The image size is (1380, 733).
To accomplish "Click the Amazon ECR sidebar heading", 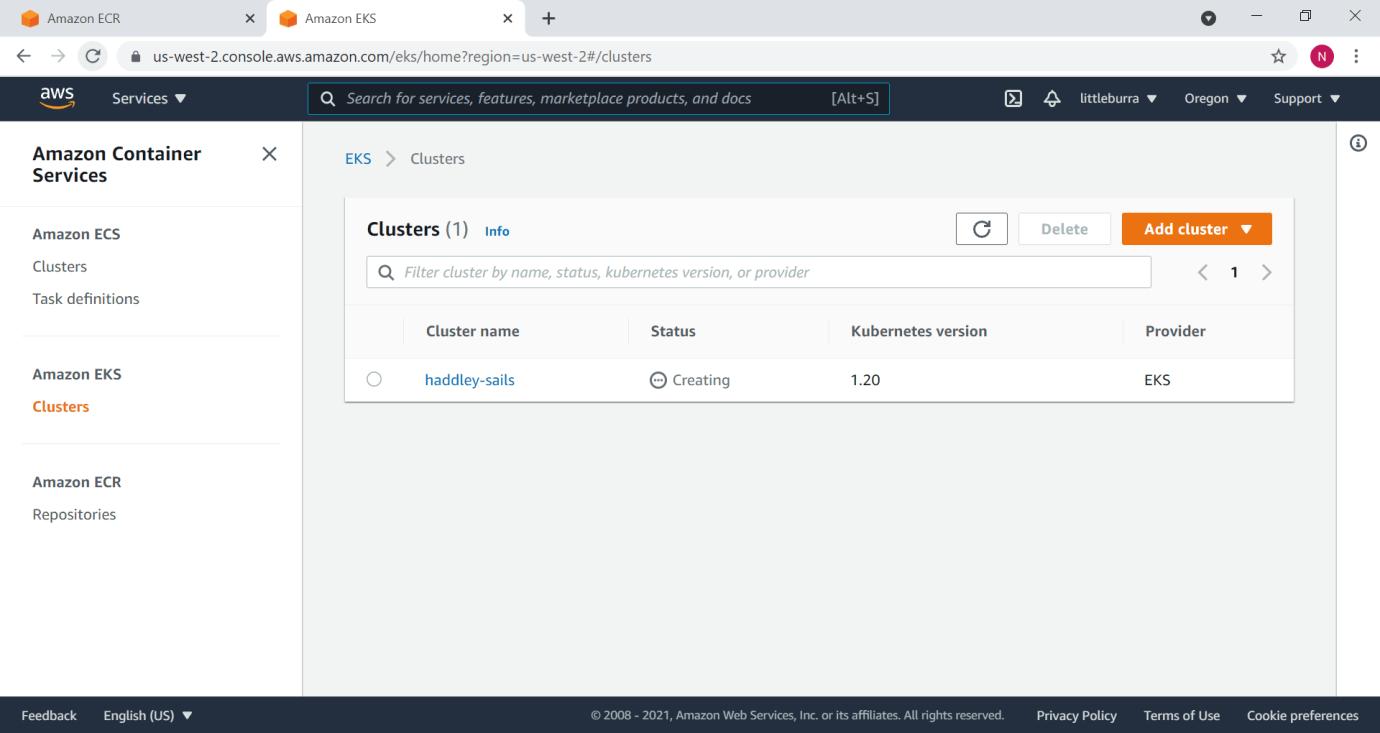I will click(77, 482).
